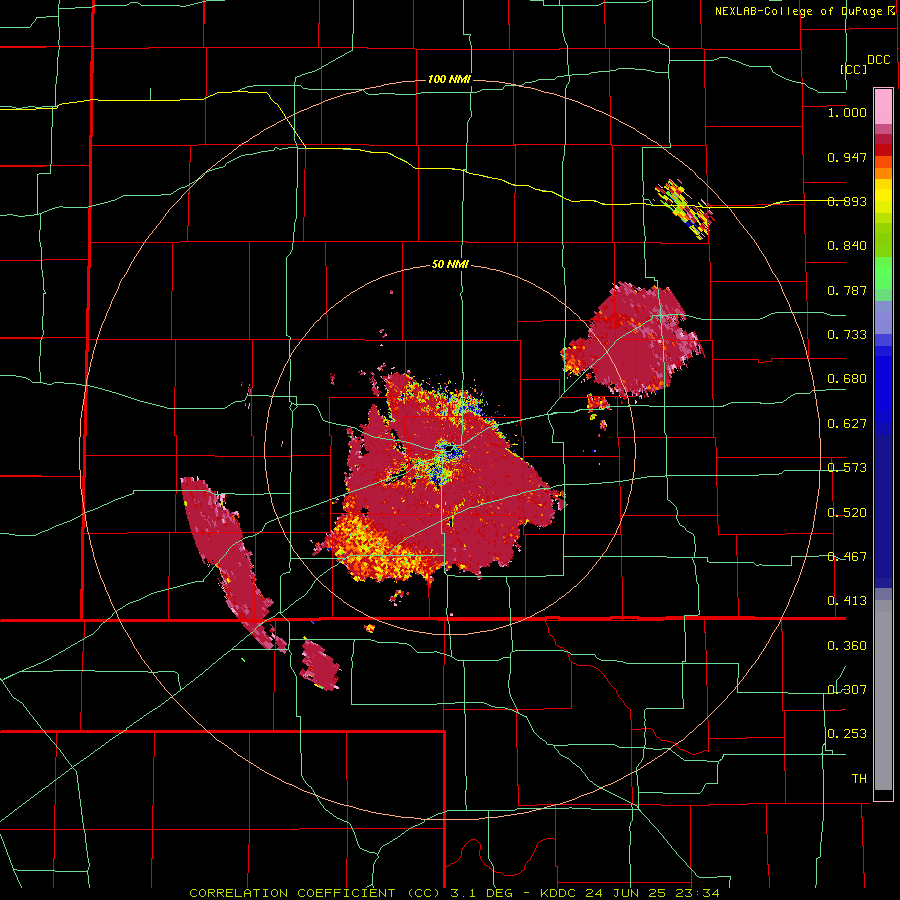Pick the light pink color at scale top
Viewport: 900px width, 900px height.
883,107
